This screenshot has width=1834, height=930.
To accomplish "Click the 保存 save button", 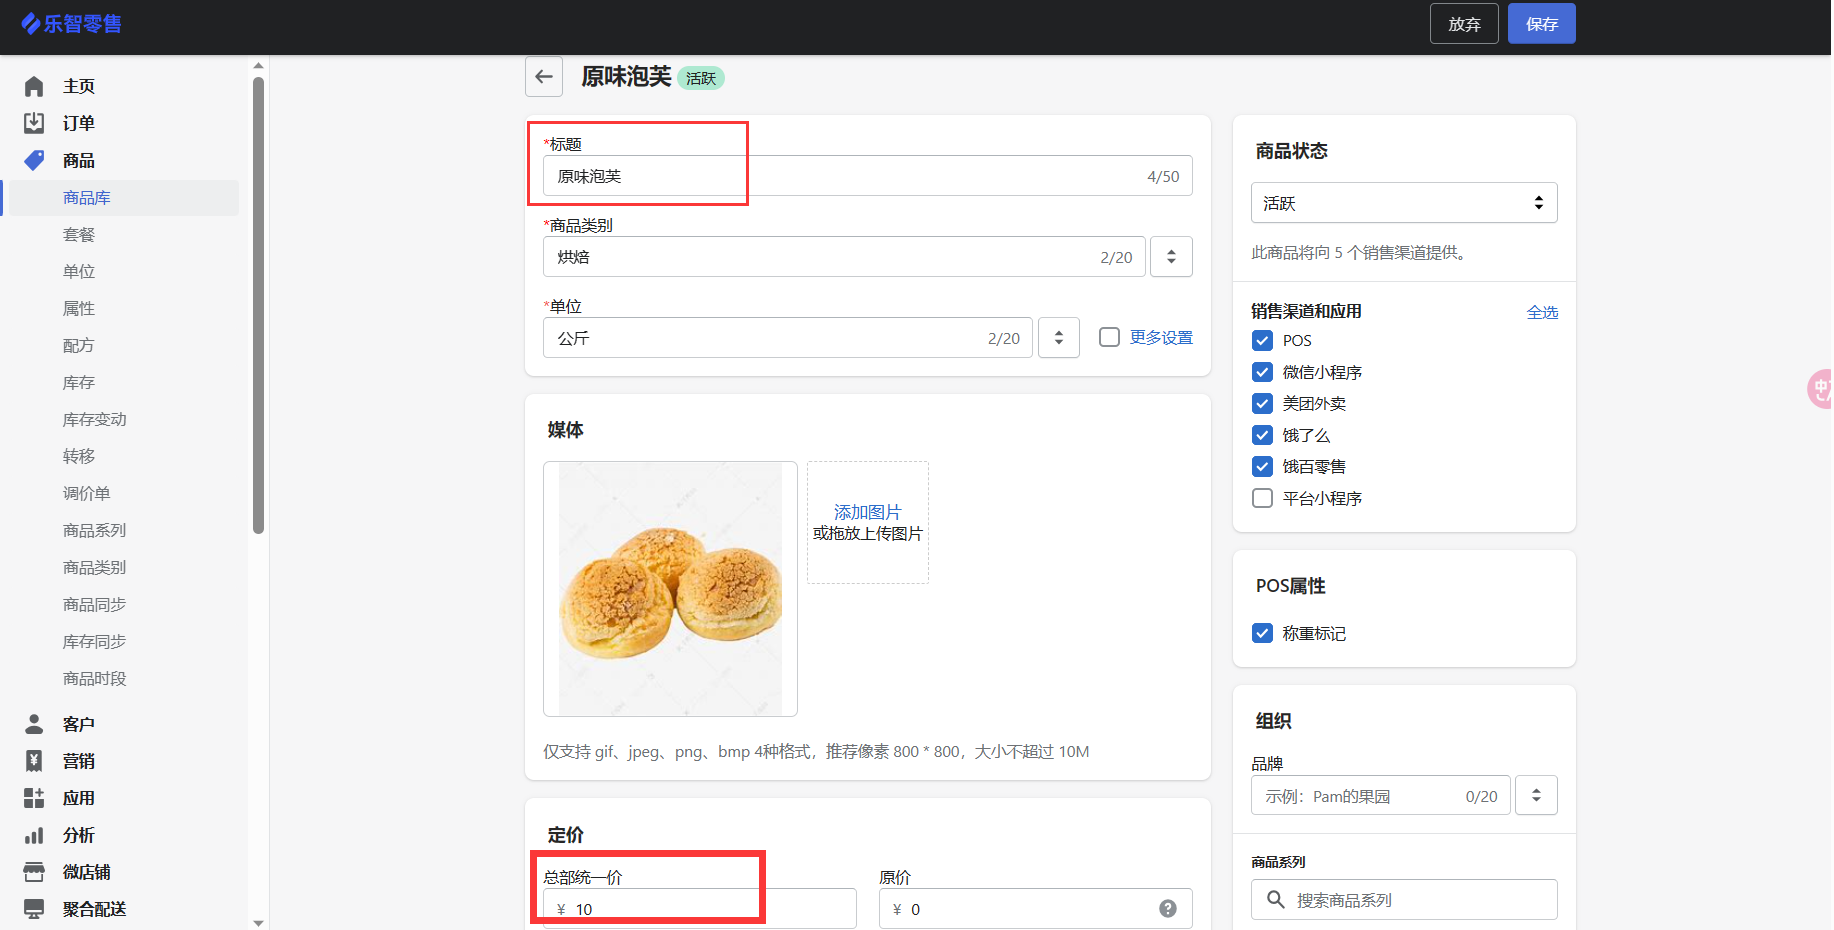I will tap(1542, 24).
